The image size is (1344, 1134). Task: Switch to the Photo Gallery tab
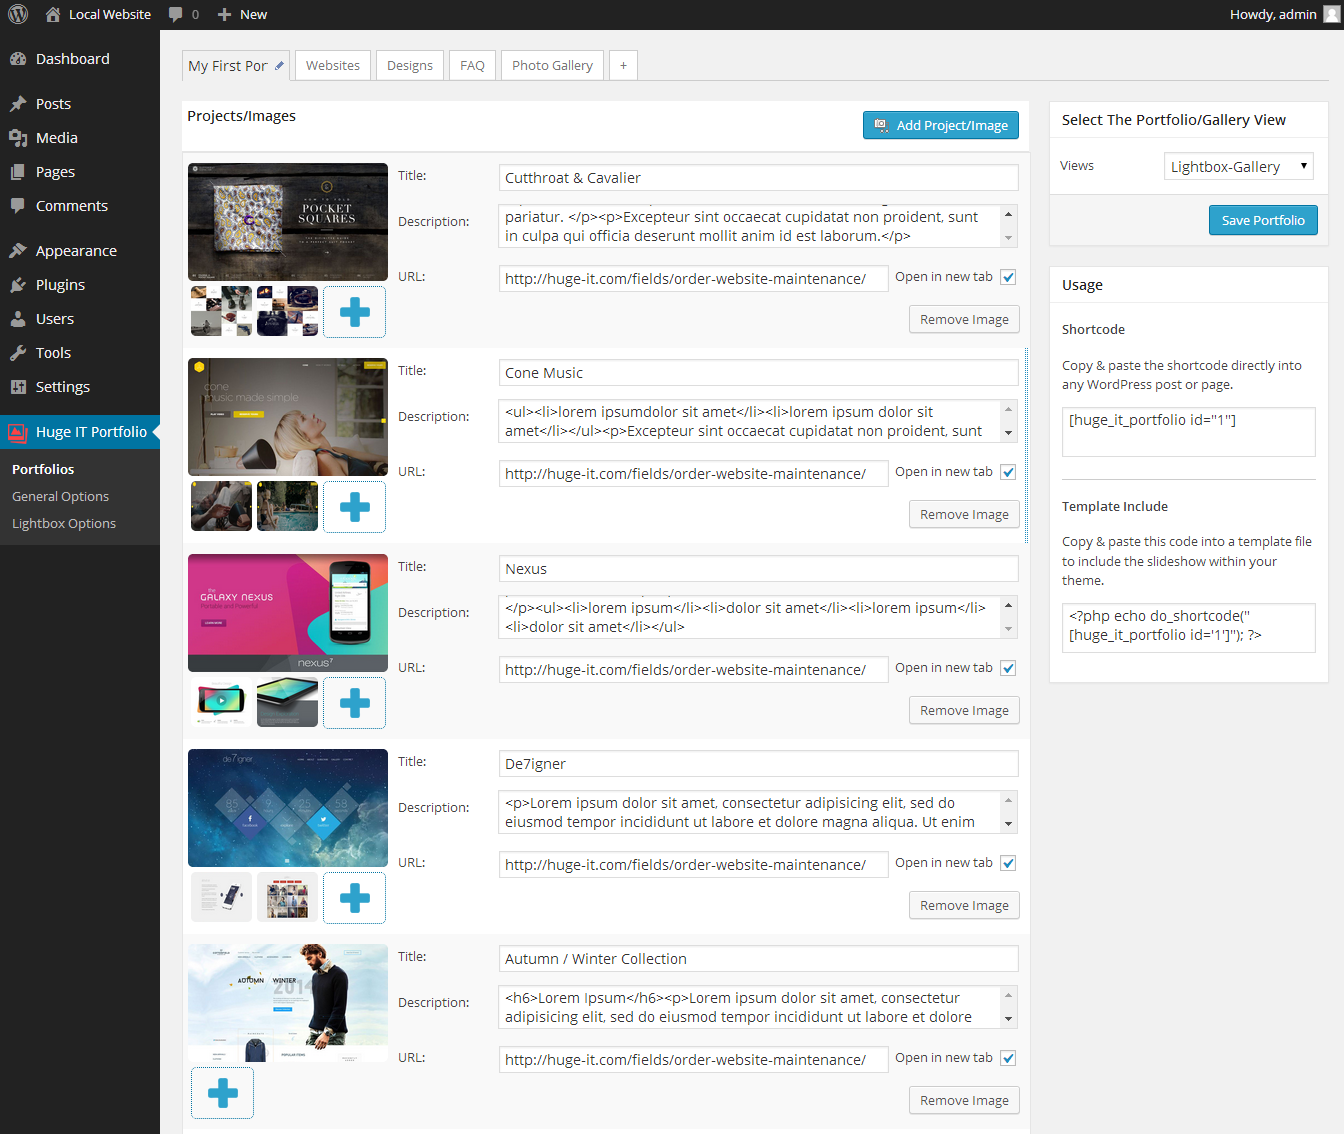click(x=552, y=66)
